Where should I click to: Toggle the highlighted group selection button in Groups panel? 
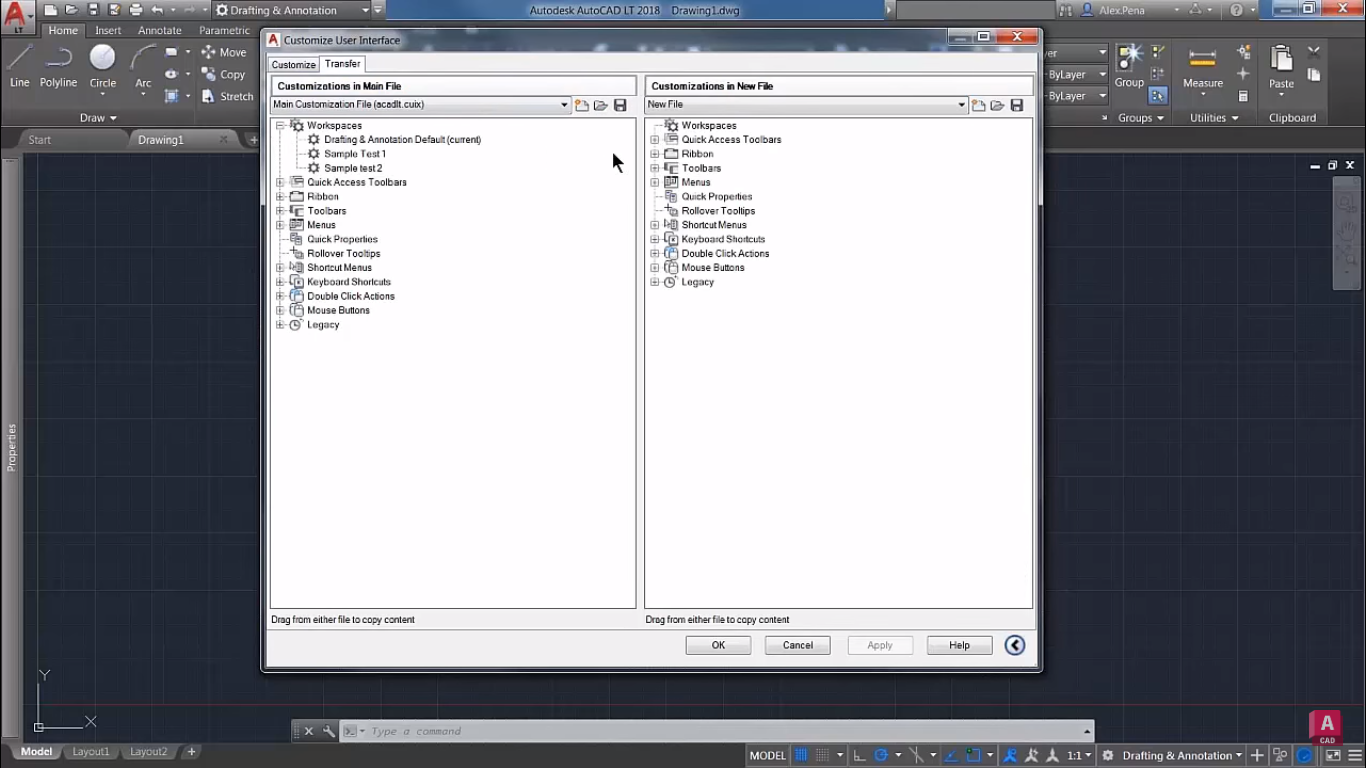tap(1157, 96)
